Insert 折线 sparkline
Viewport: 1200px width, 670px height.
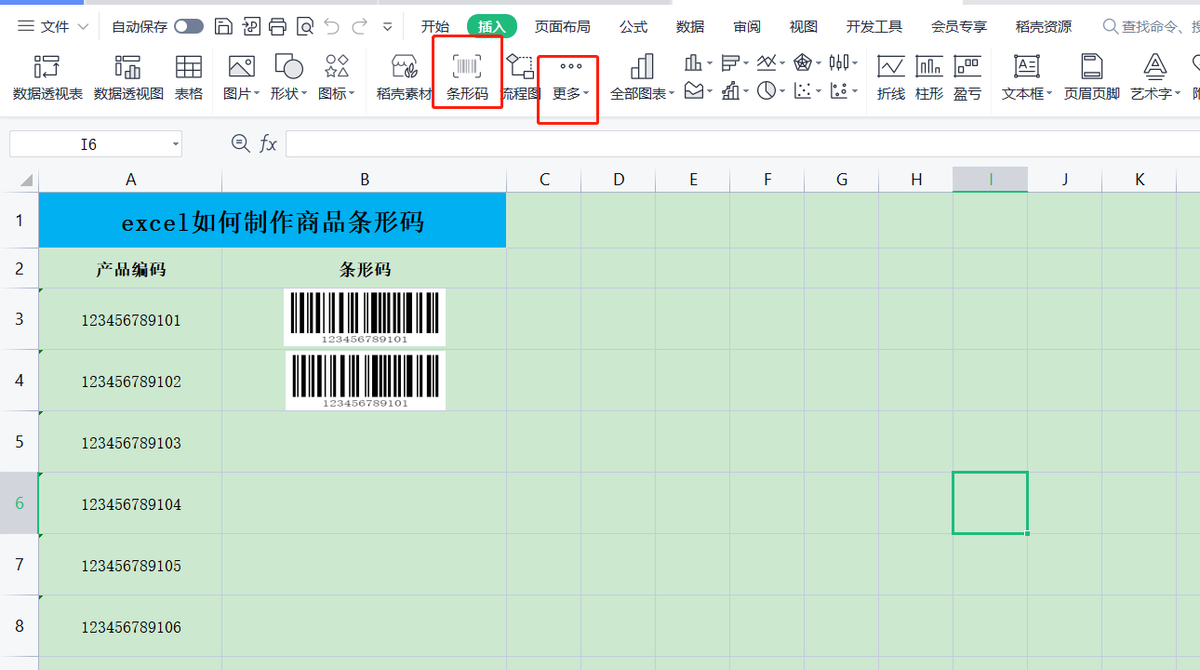pos(891,79)
